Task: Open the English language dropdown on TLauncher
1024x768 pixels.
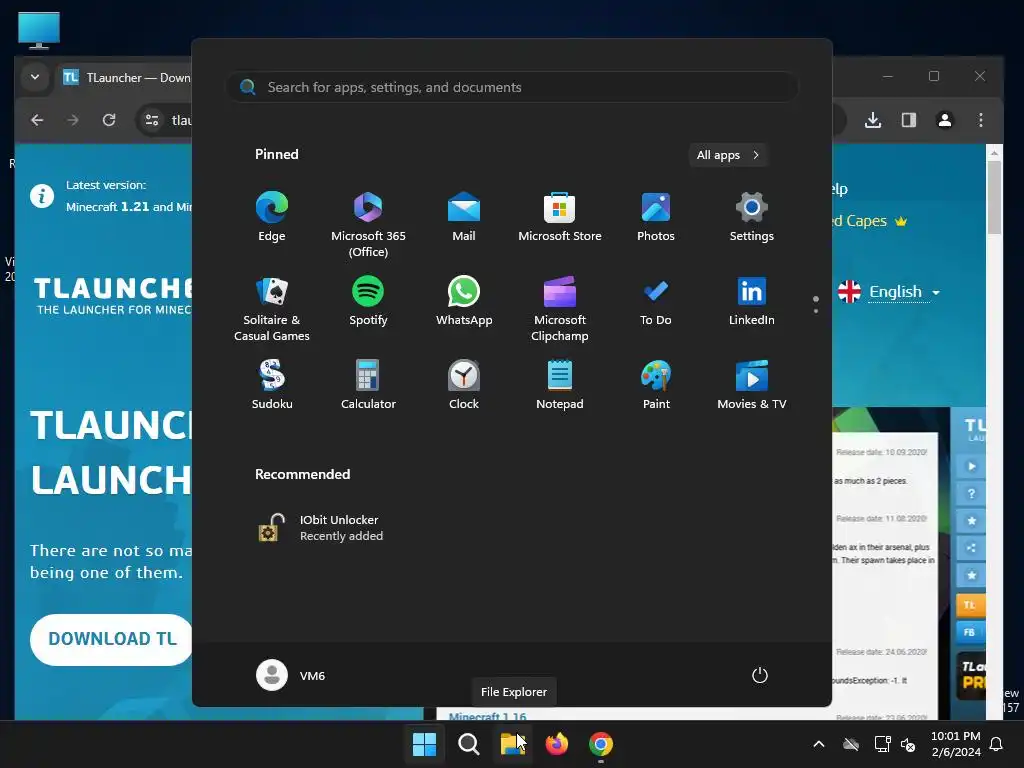Action: point(890,291)
